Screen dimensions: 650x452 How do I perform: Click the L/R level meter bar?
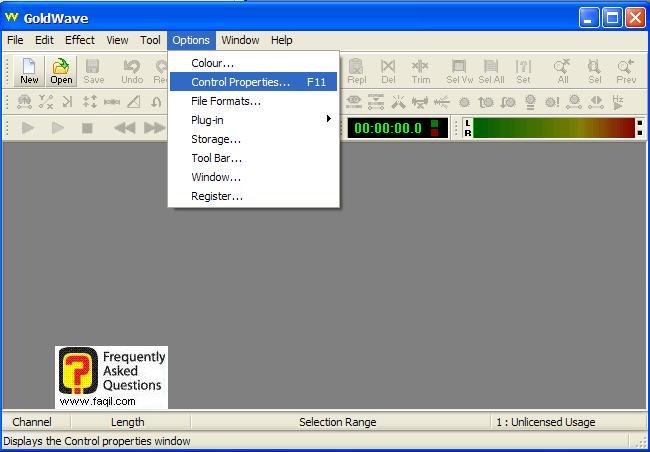[x=553, y=128]
